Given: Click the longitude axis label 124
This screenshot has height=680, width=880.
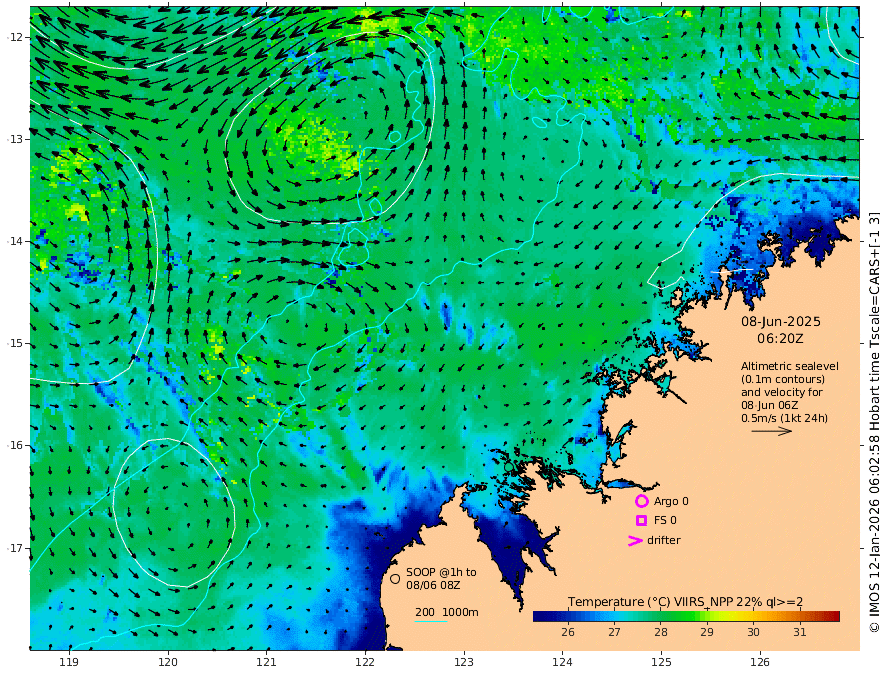Looking at the screenshot, I should (562, 662).
